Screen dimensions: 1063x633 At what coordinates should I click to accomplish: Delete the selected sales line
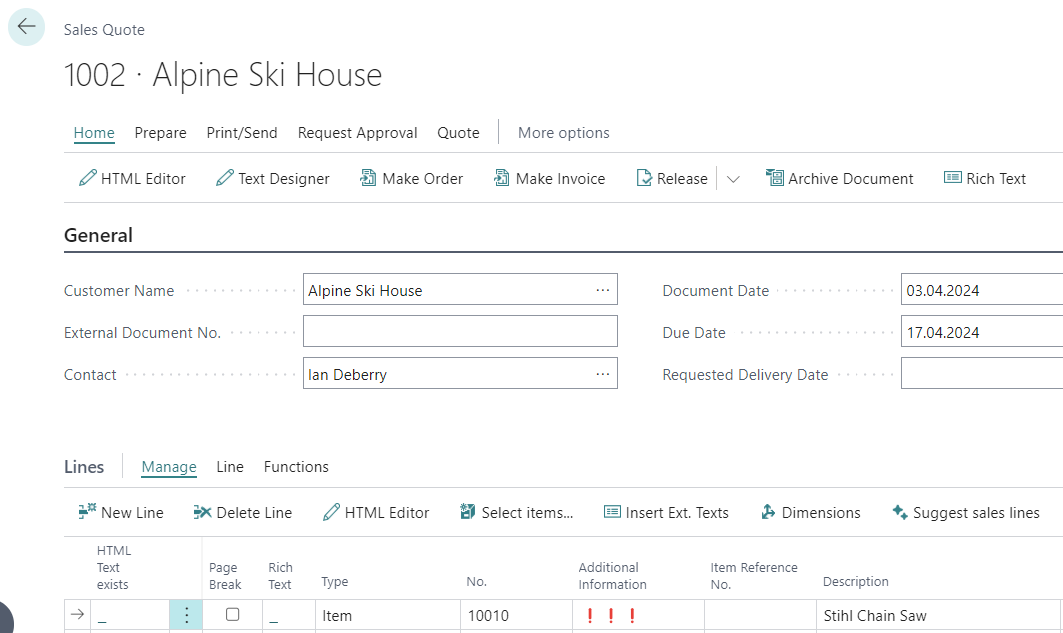click(242, 513)
